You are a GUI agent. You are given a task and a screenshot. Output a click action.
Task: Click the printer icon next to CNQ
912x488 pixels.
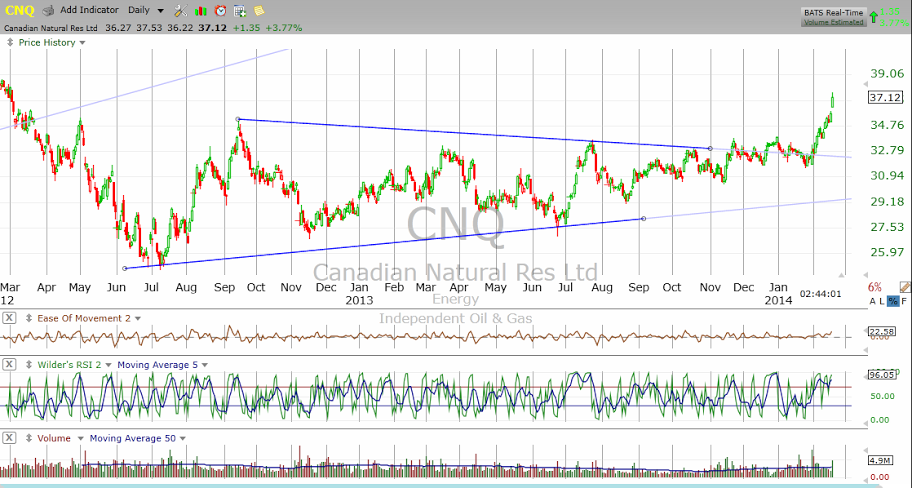49,10
